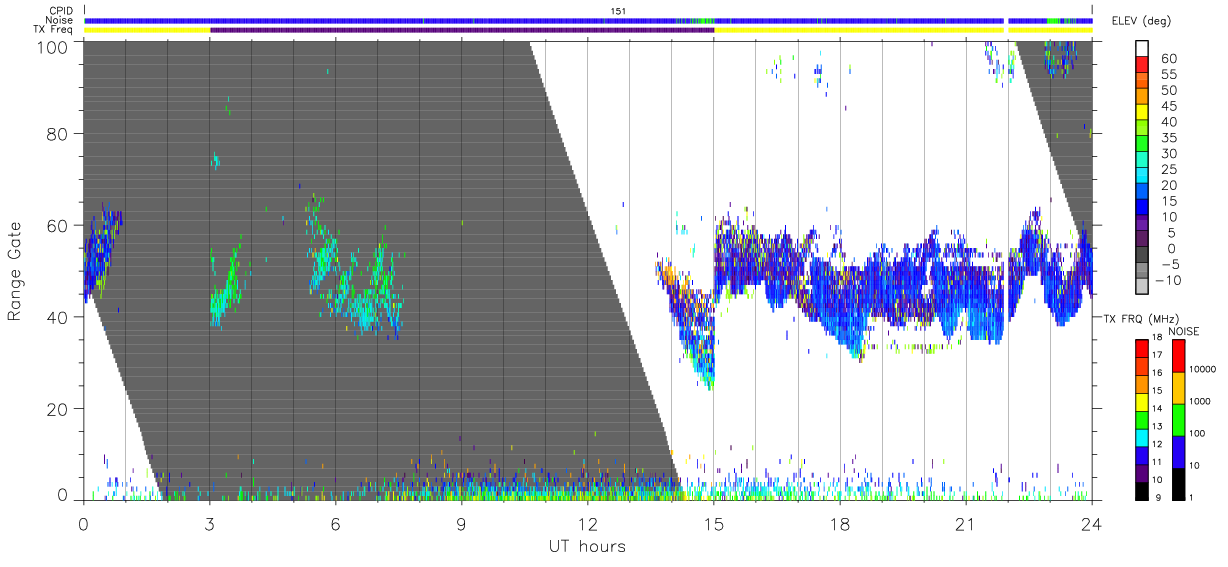
Task: Click the x-axis tick label 15
Action: point(714,523)
